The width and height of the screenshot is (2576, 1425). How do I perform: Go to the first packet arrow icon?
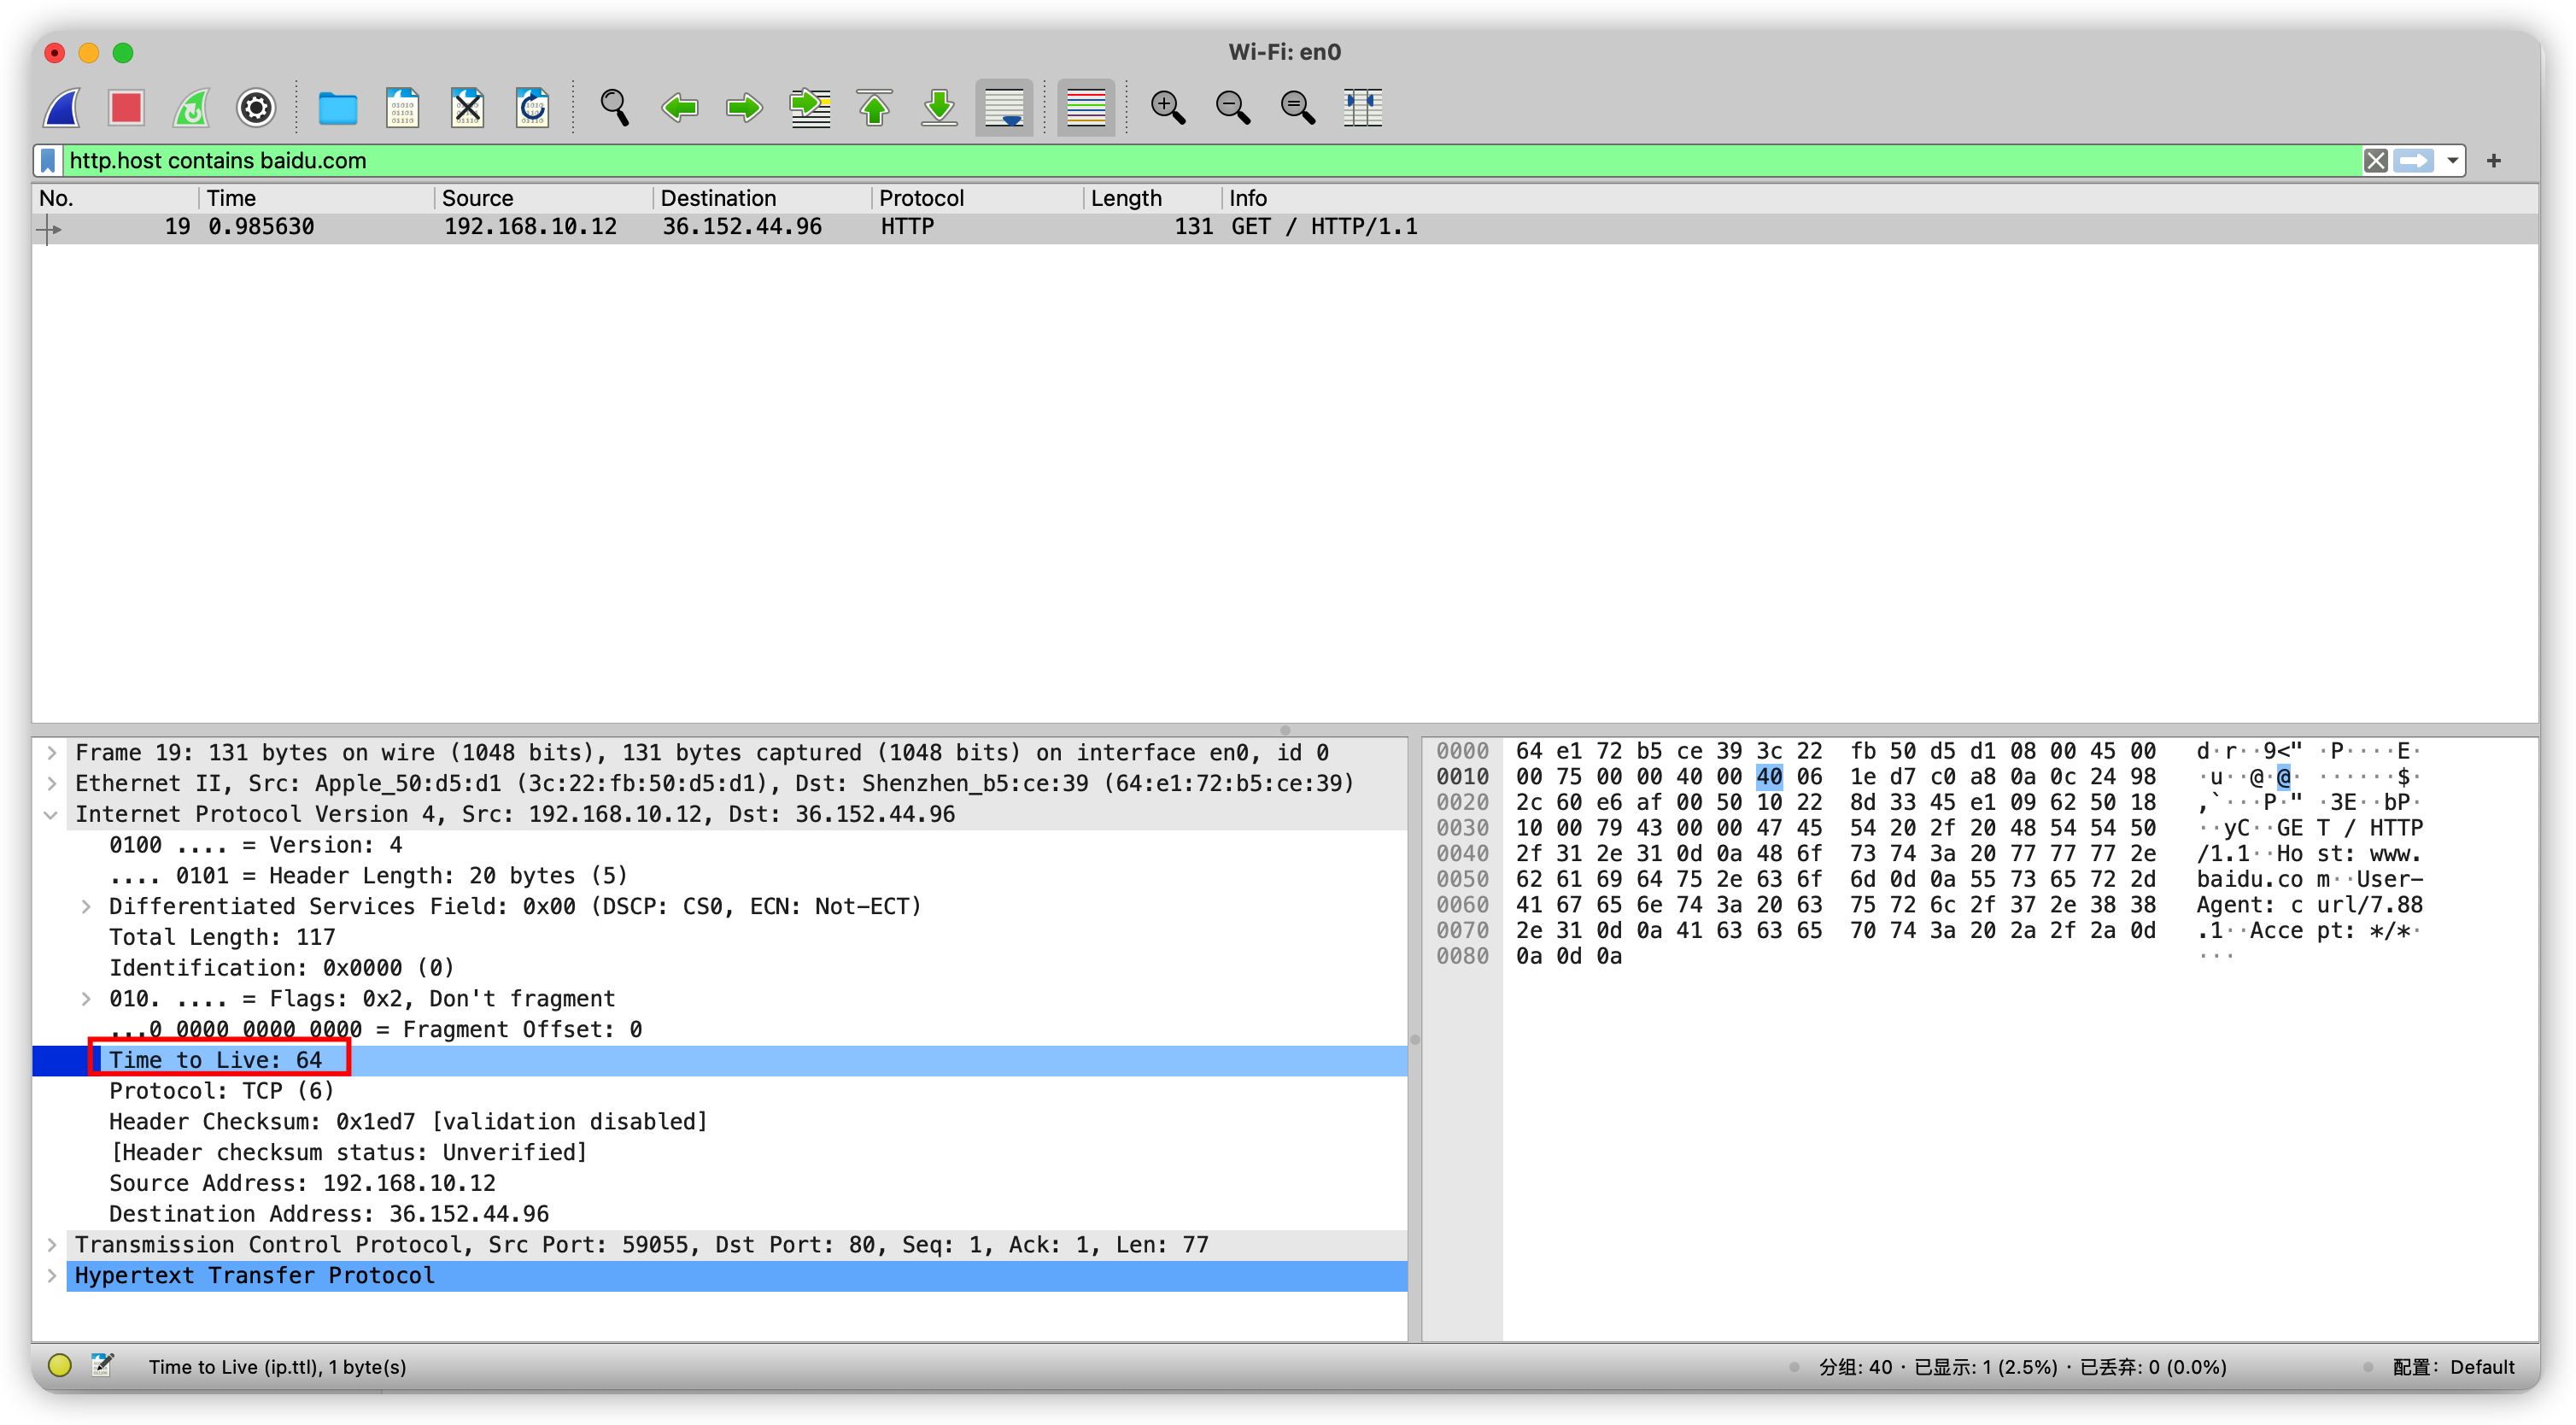(x=875, y=107)
